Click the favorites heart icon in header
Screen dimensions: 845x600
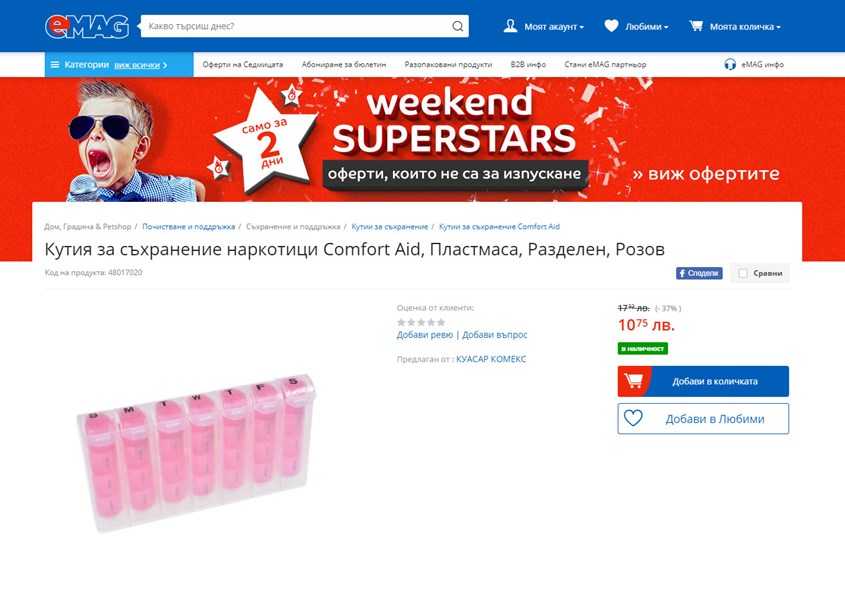tap(611, 26)
